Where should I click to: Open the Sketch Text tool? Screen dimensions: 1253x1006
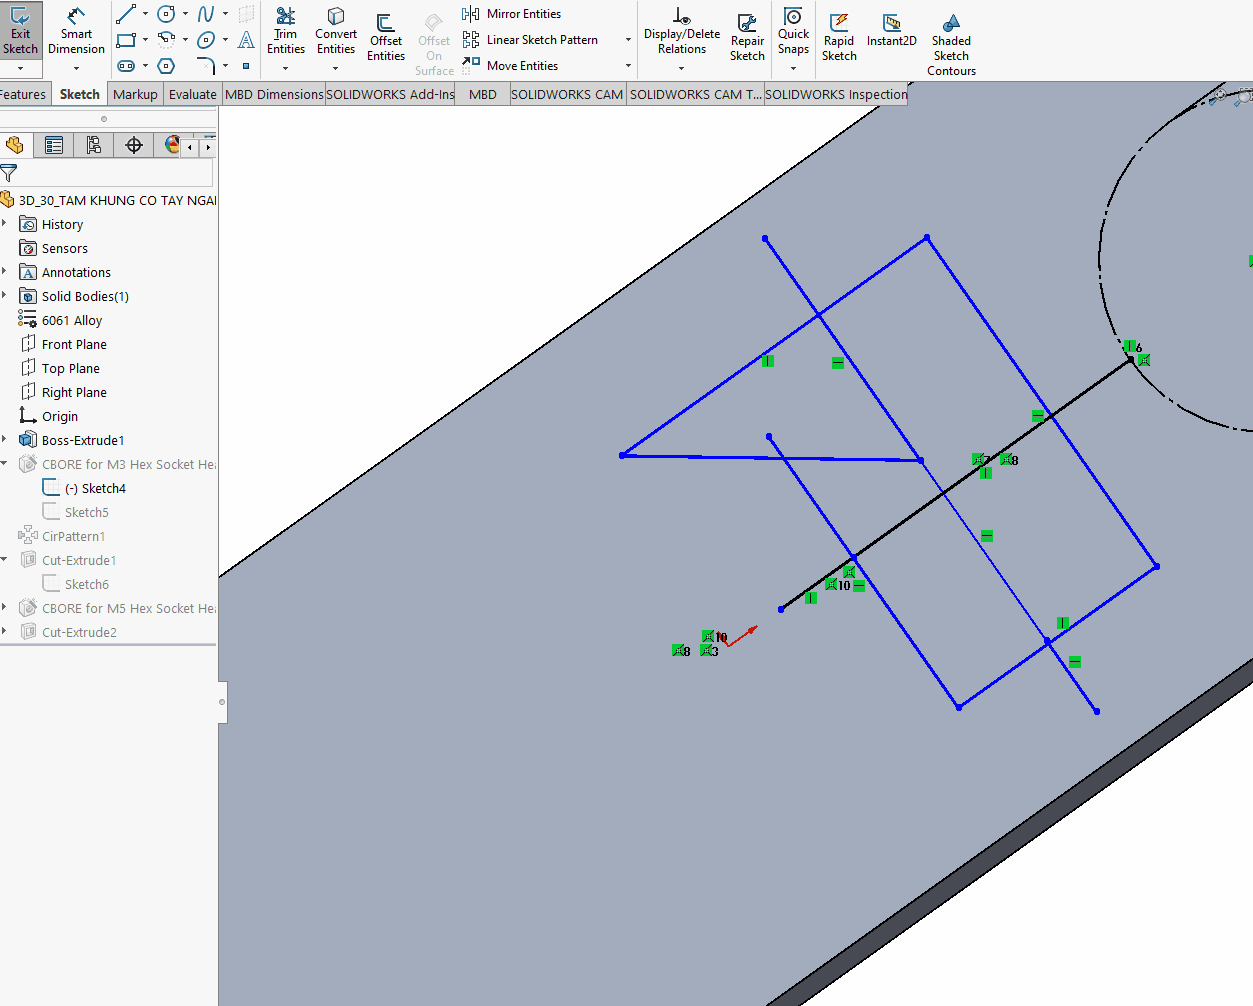tap(246, 40)
